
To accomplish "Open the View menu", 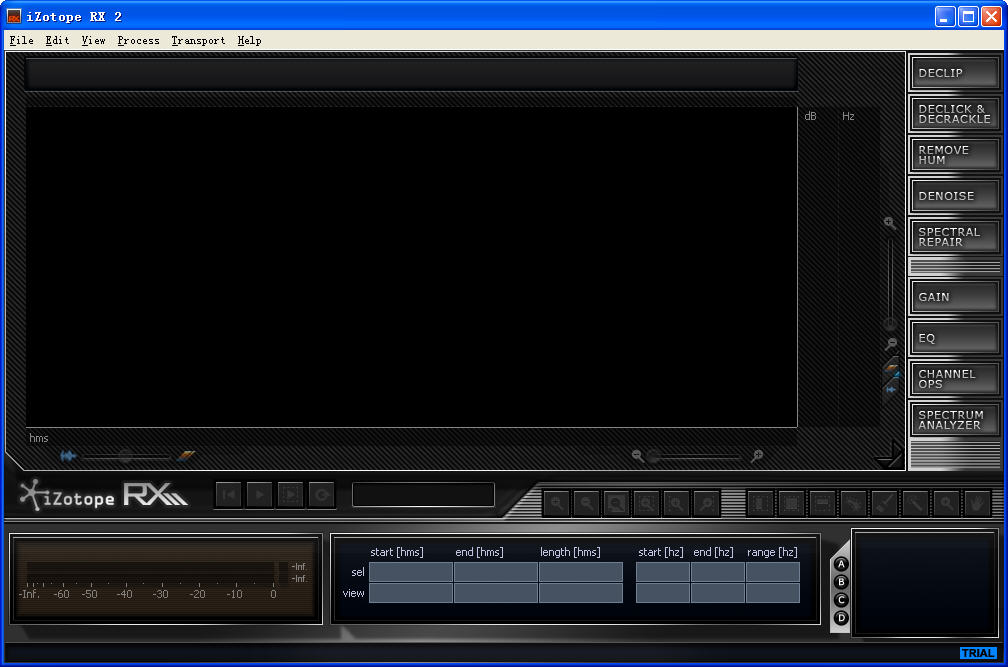I will click(x=93, y=40).
